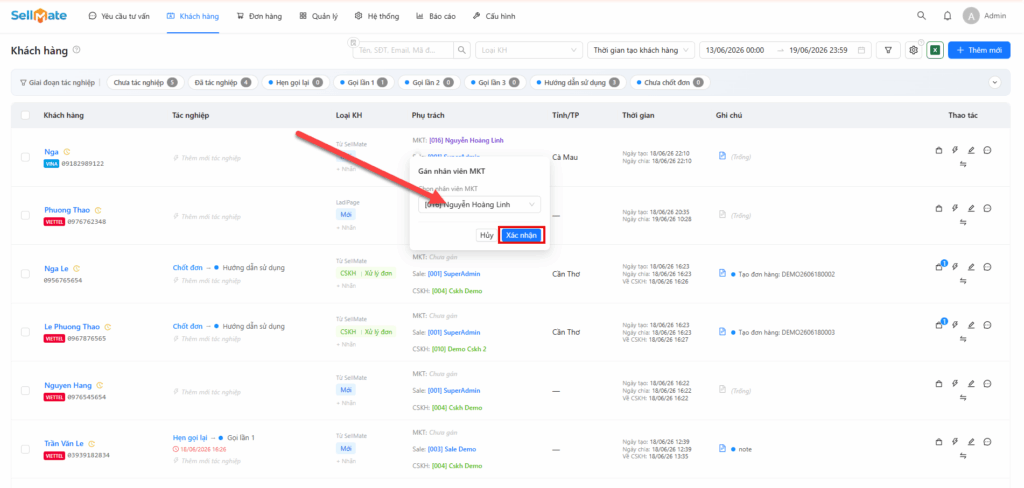The height and width of the screenshot is (488, 1024).
Task: Click the customer search input field
Action: pos(403,50)
